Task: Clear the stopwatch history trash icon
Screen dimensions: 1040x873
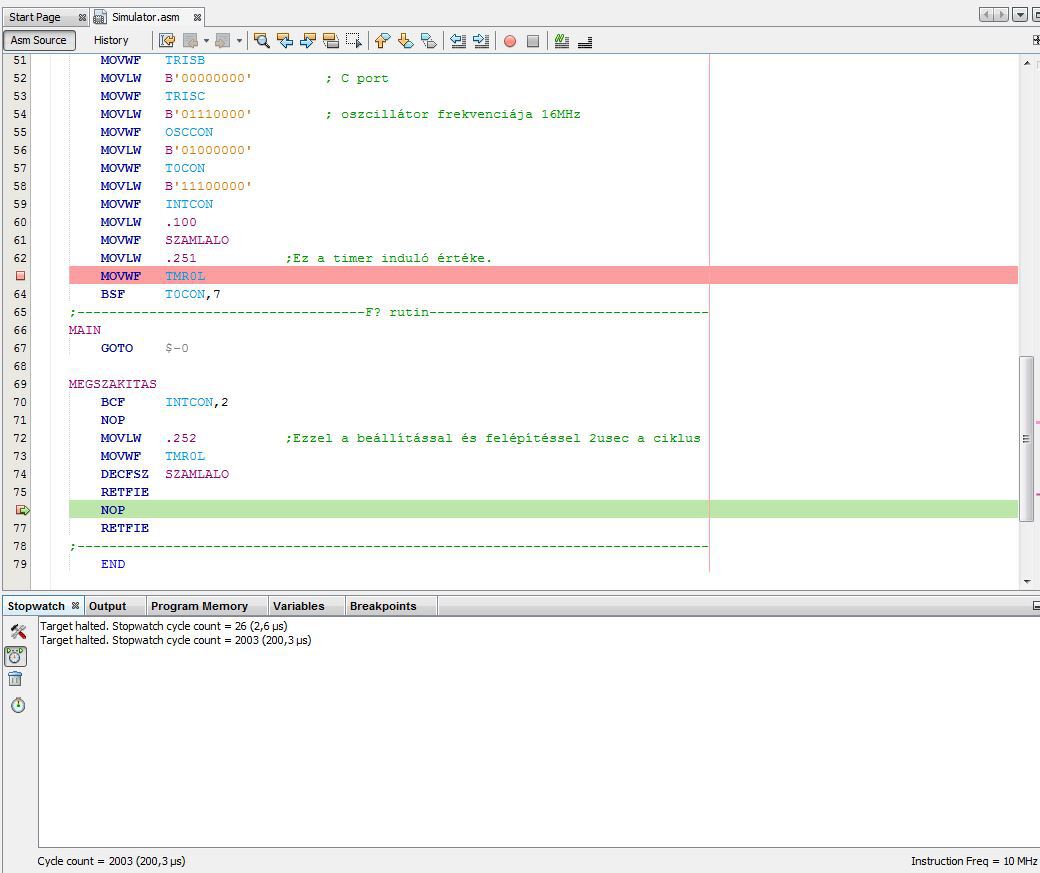Action: coord(16,679)
